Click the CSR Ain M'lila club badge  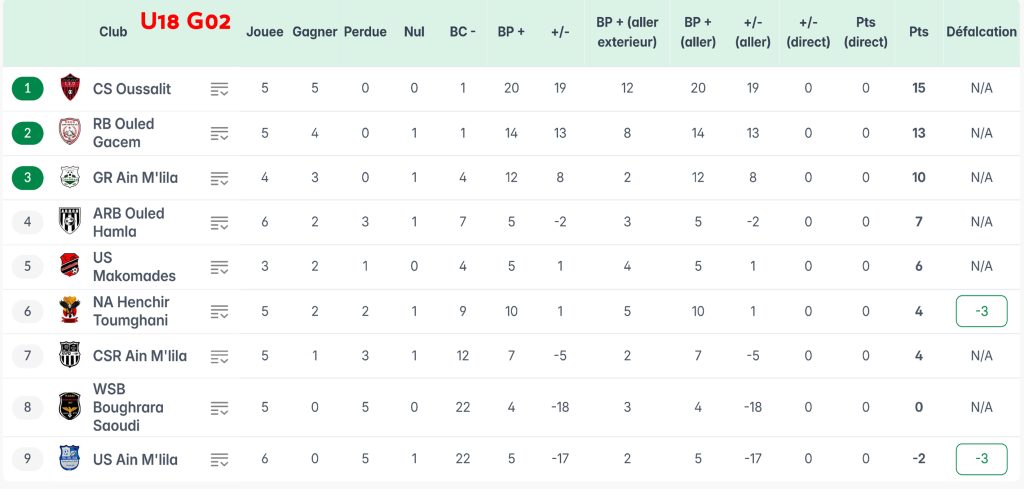(70, 355)
